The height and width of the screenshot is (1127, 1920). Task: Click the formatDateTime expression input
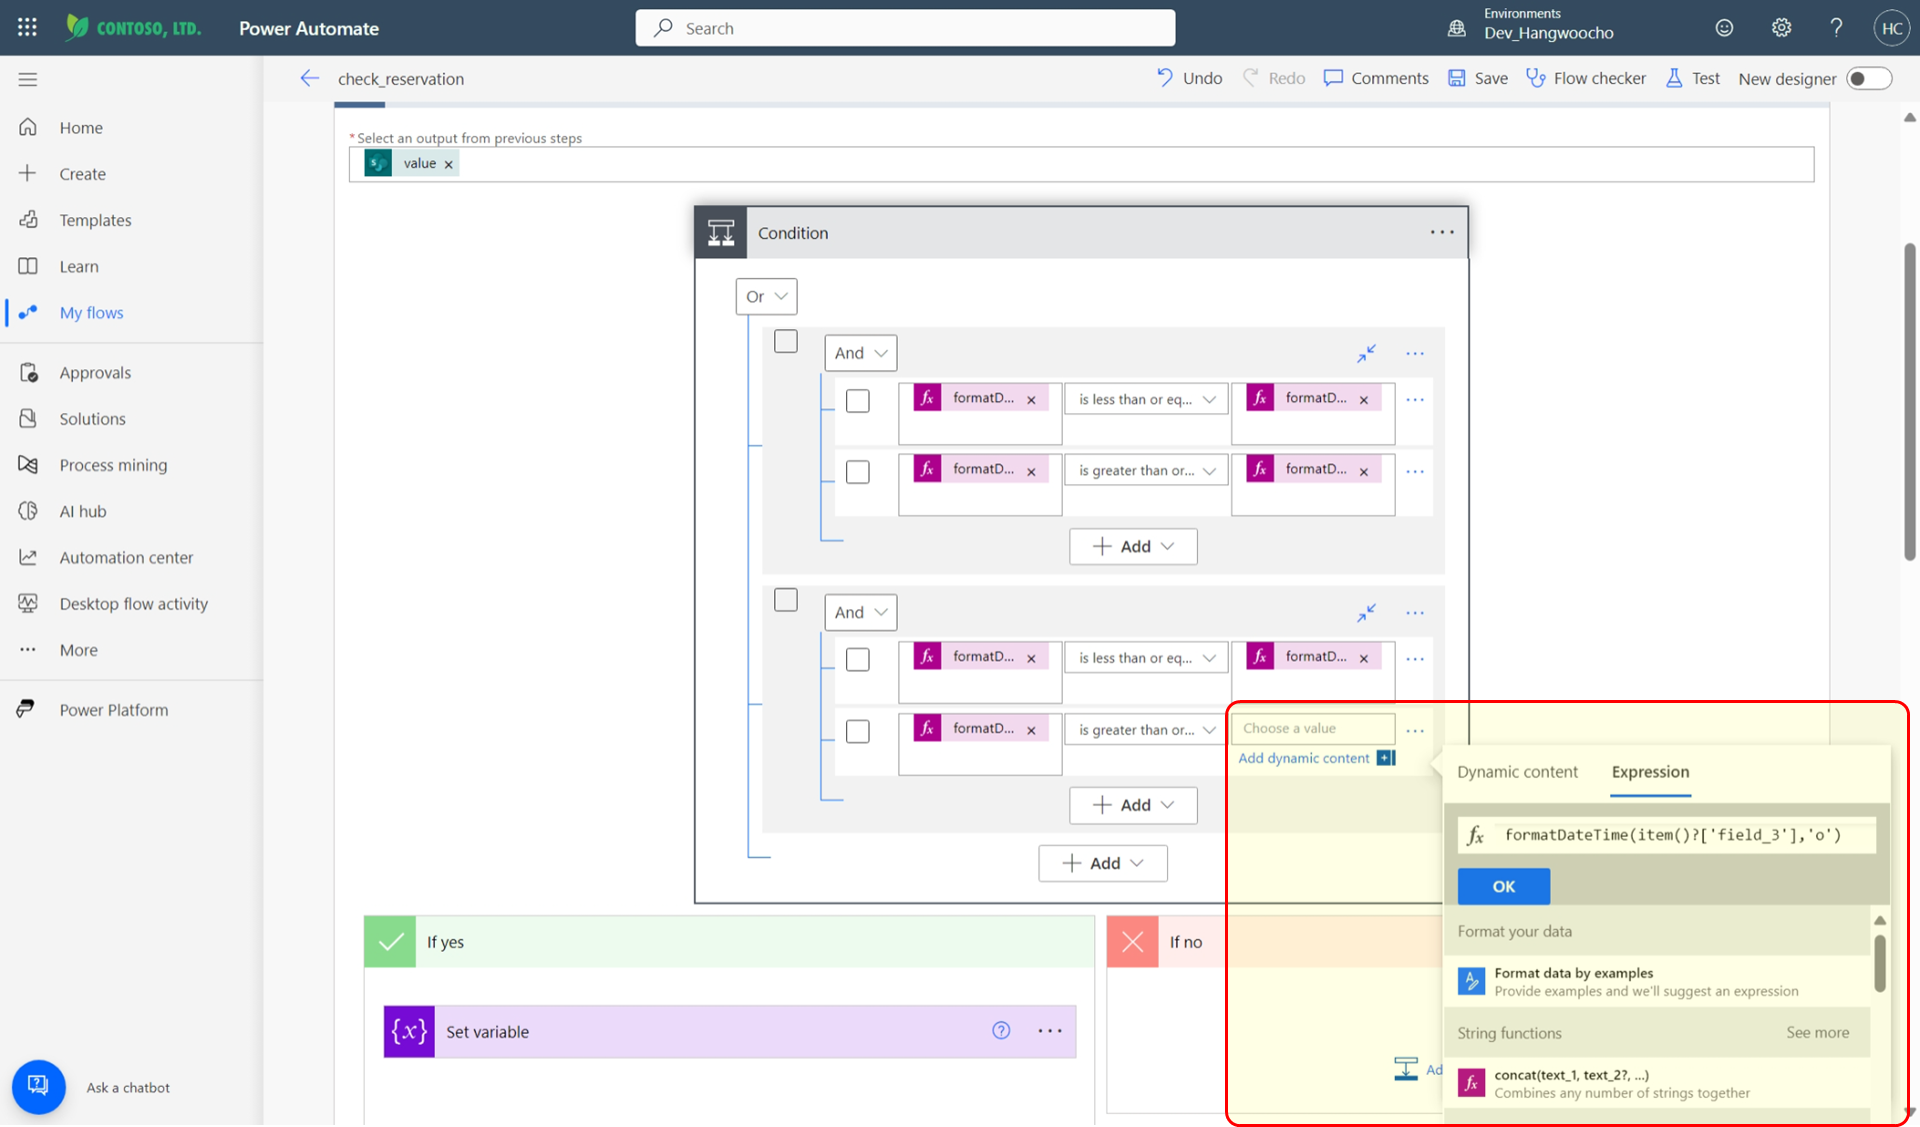pyautogui.click(x=1667, y=835)
